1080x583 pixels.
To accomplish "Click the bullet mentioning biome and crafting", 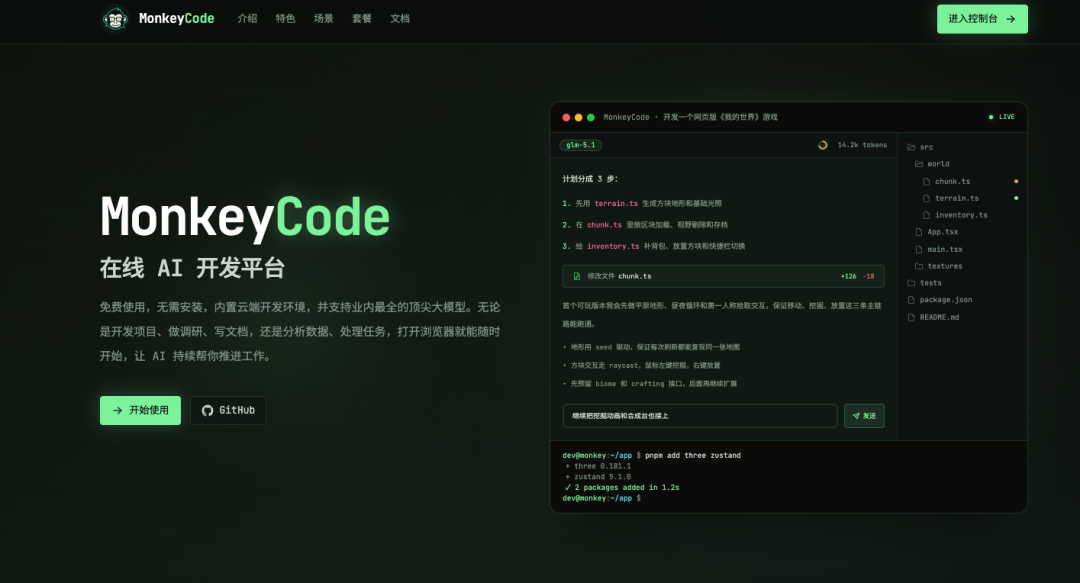I will 650,384.
